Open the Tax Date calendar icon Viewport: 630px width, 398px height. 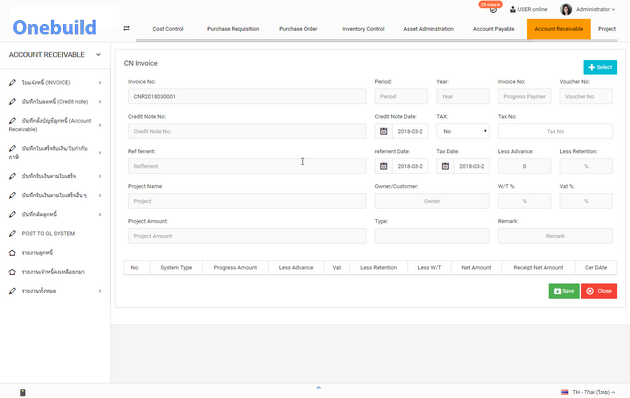445,166
